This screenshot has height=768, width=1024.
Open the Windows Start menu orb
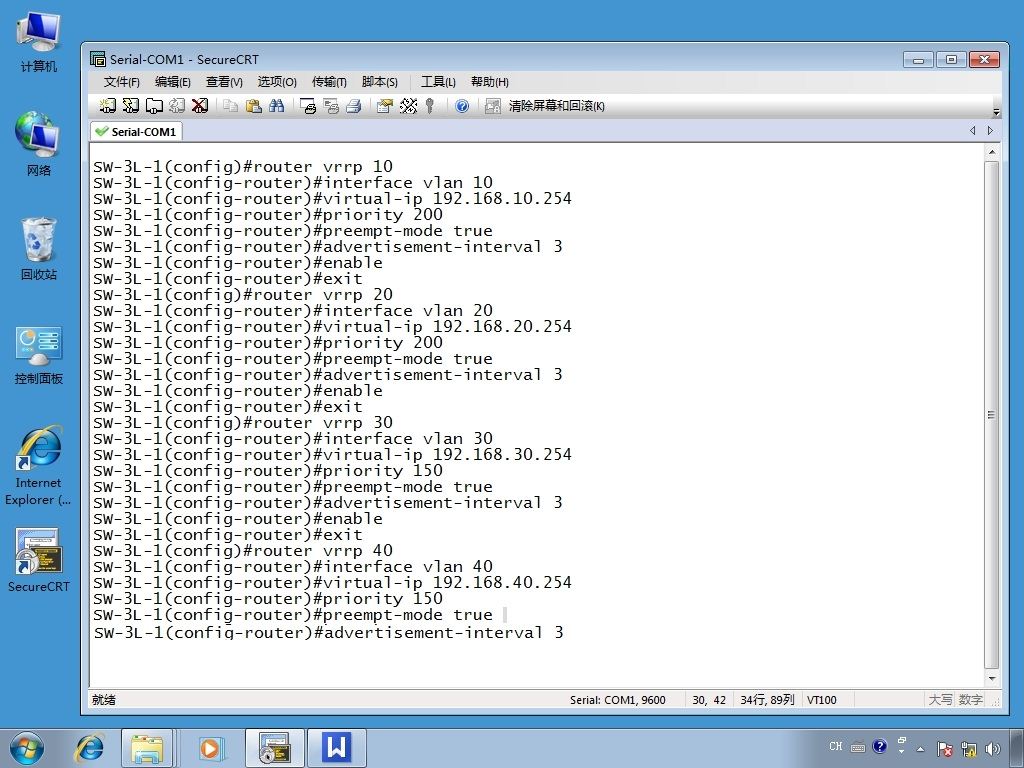[x=27, y=748]
